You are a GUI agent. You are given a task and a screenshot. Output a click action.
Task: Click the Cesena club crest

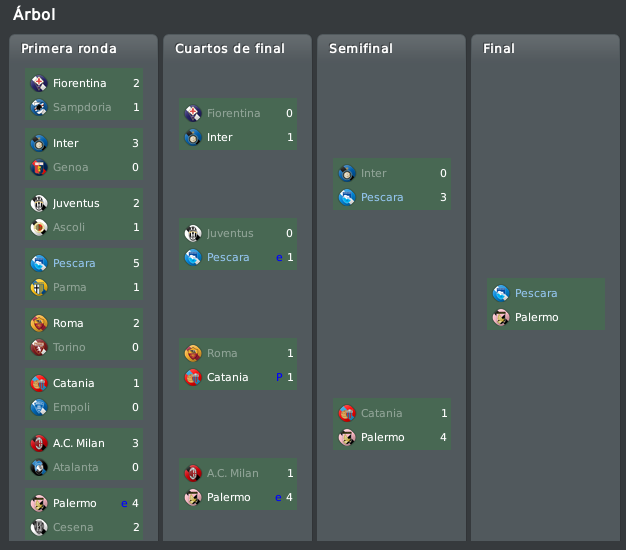39,527
